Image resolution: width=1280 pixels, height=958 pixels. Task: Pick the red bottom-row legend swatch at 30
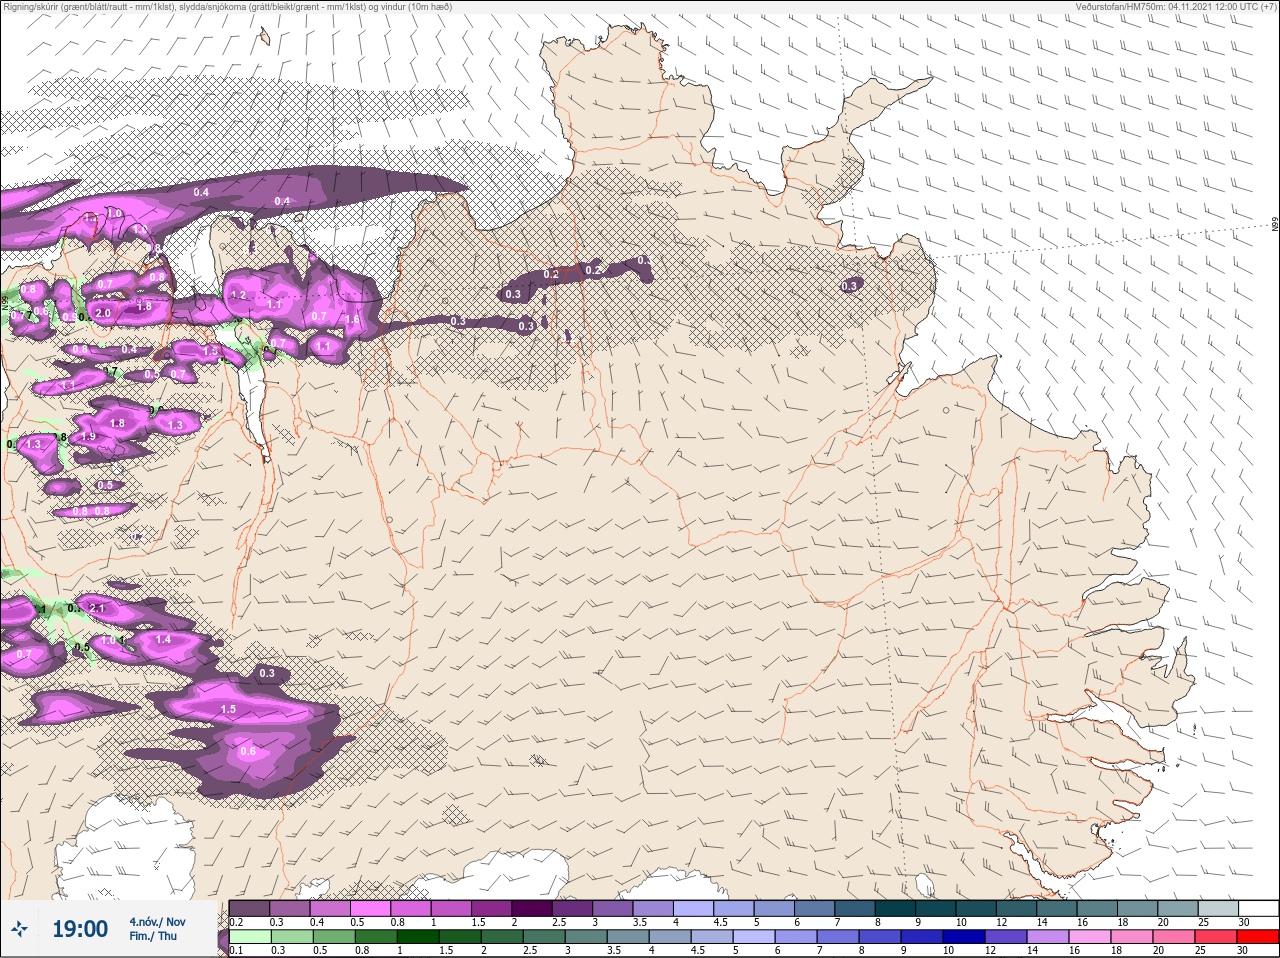click(1257, 937)
